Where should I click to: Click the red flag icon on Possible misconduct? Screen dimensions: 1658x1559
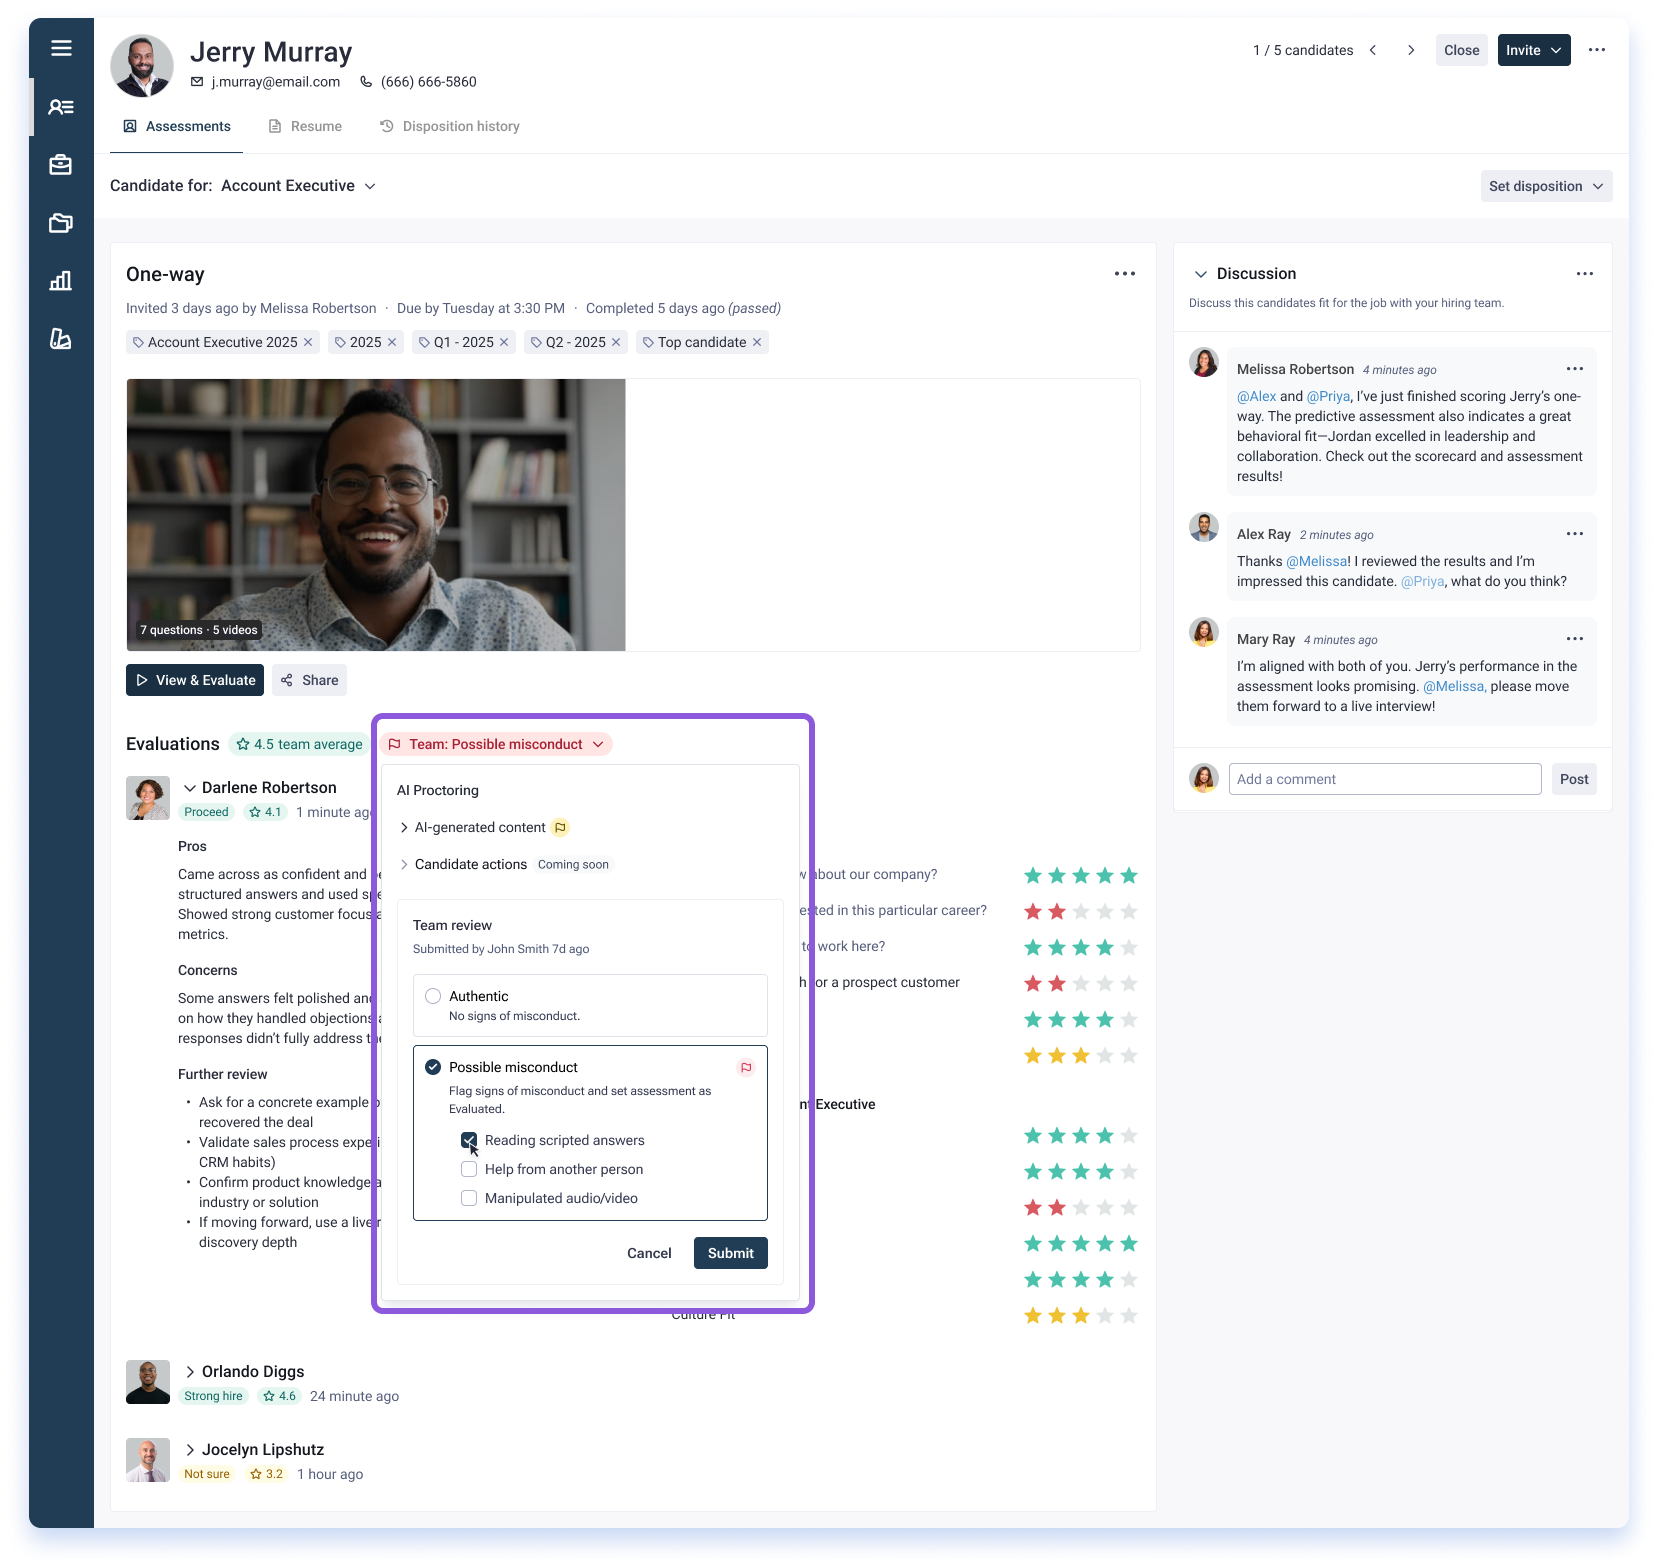[x=746, y=1067]
